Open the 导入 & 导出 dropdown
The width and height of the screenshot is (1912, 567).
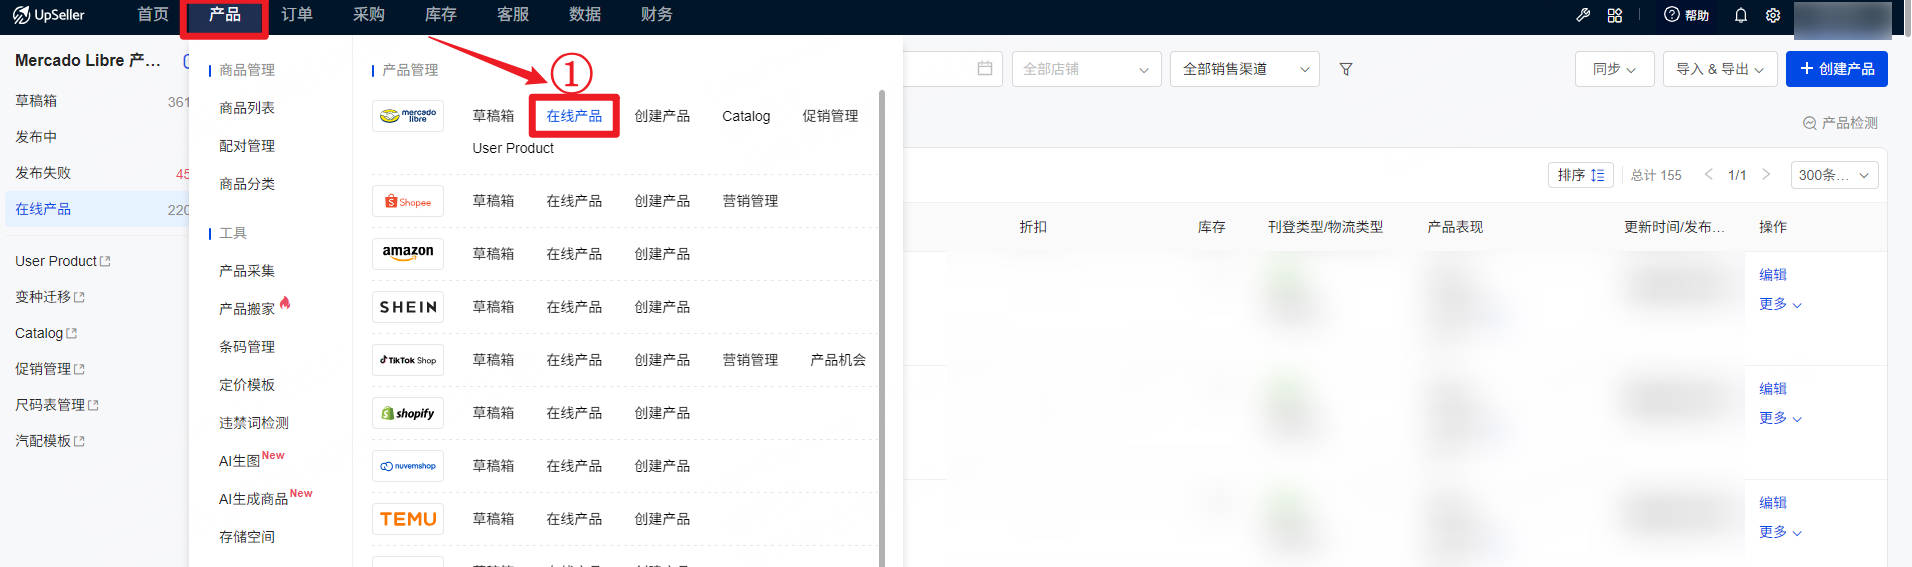pyautogui.click(x=1720, y=69)
